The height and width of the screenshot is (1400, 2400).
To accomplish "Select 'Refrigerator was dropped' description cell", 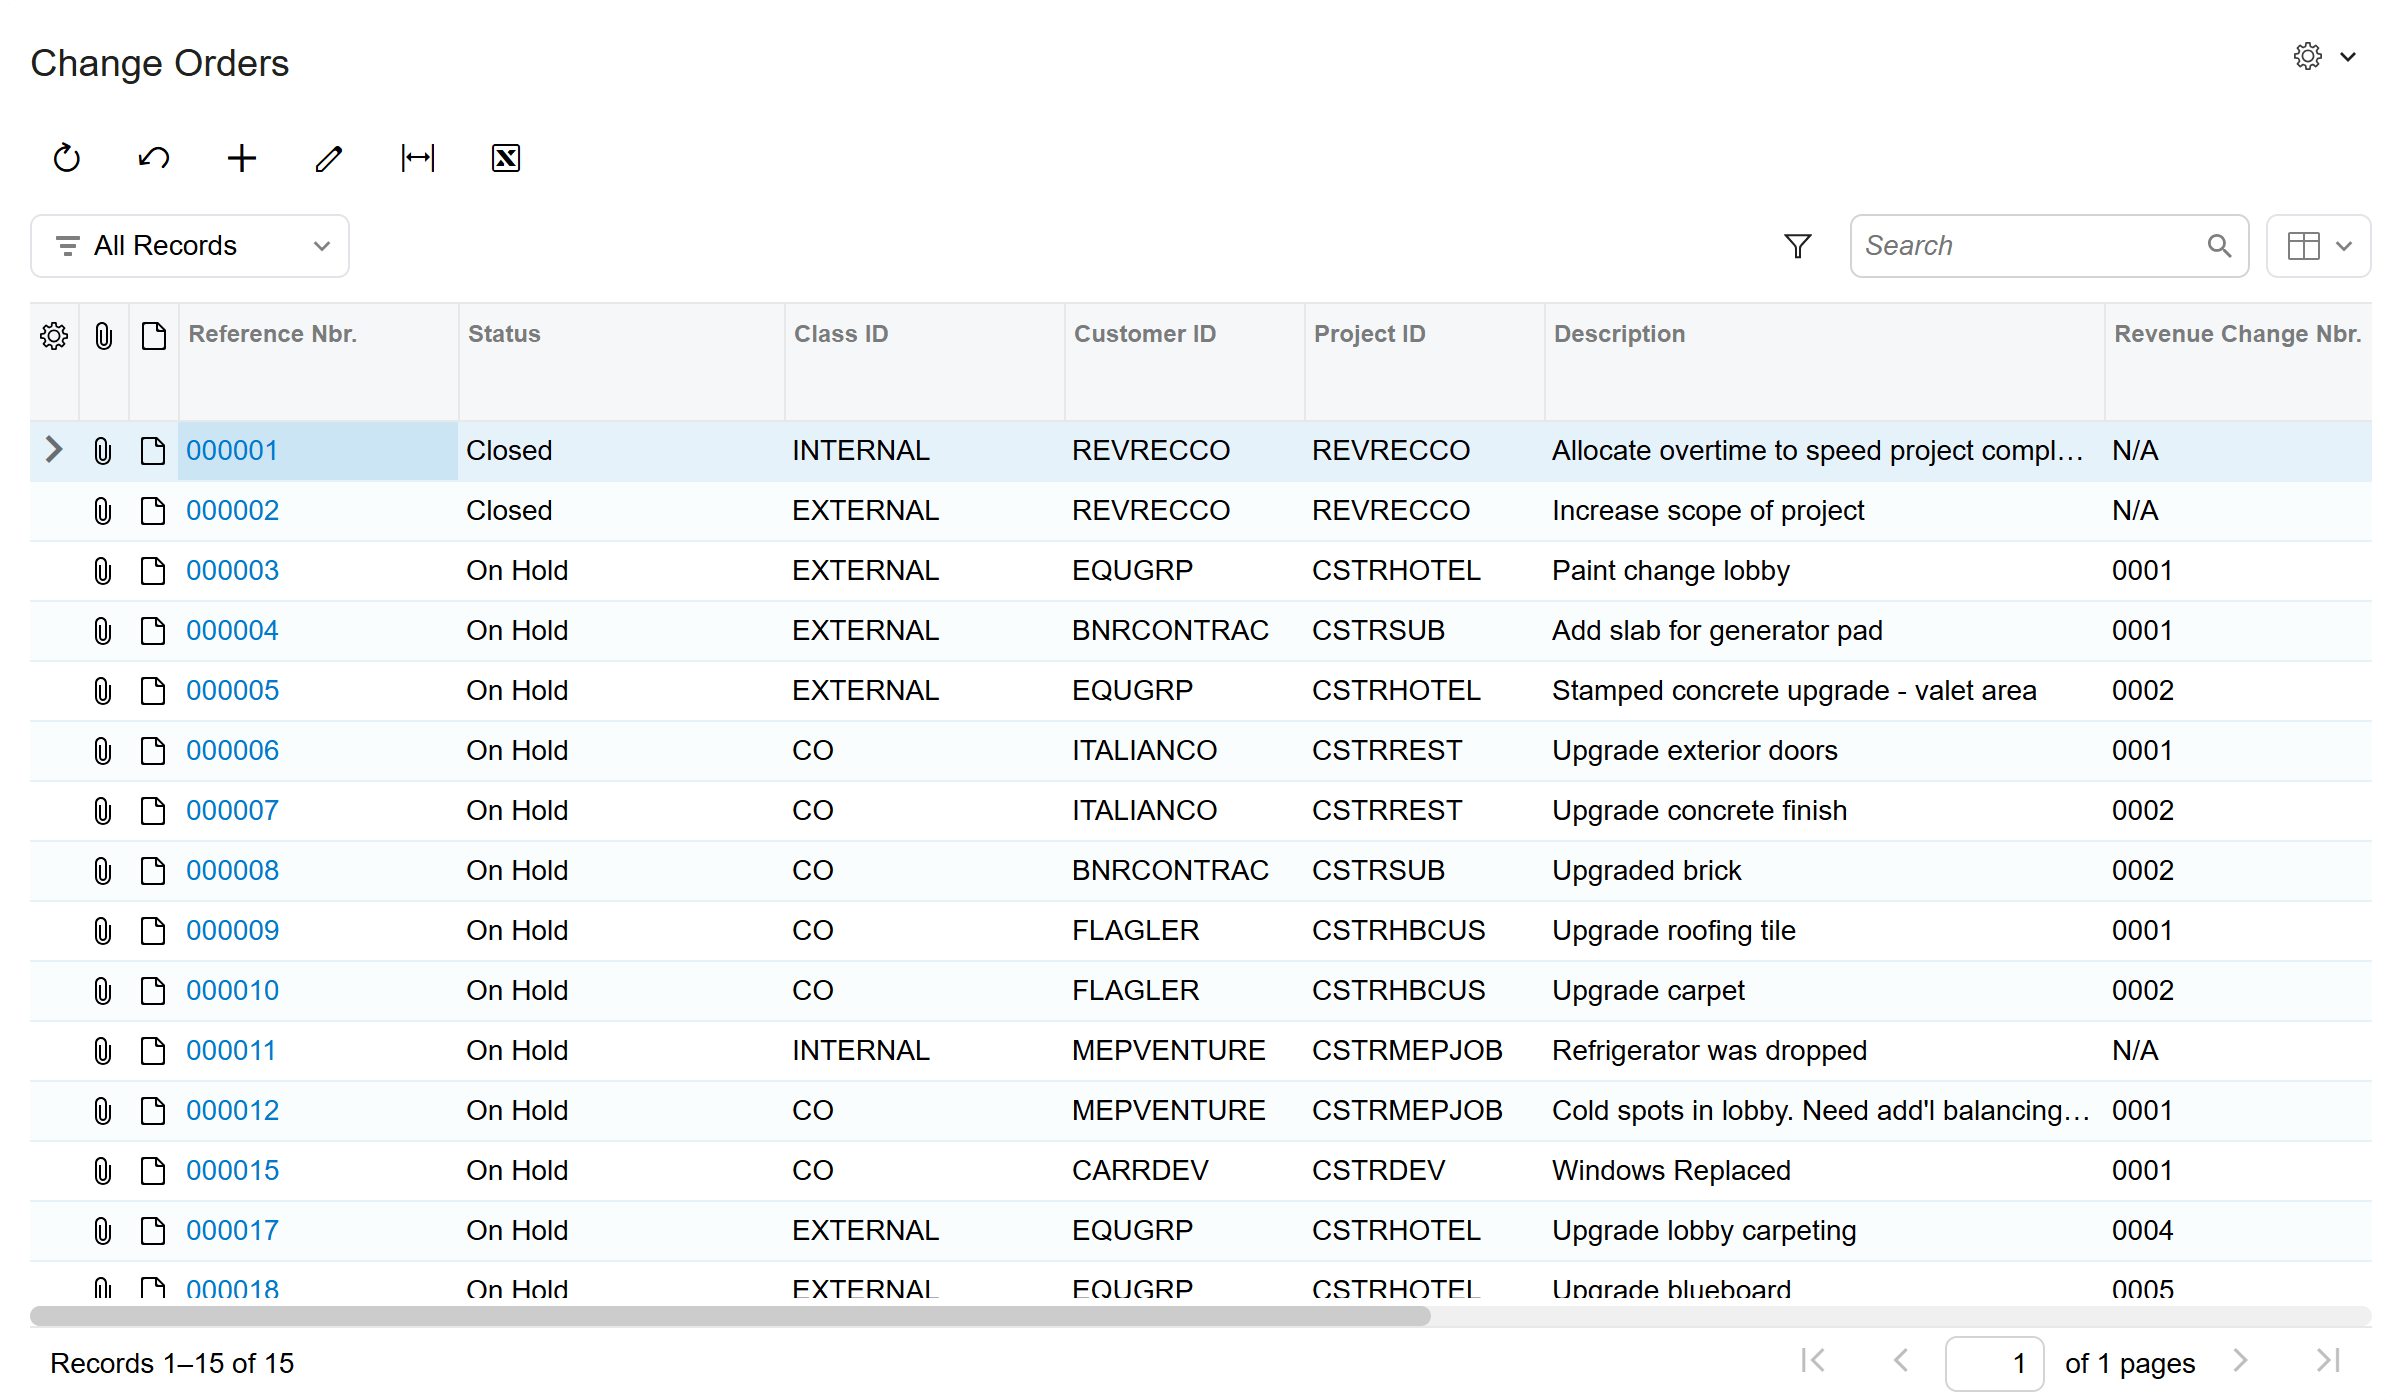I will coord(1824,1051).
